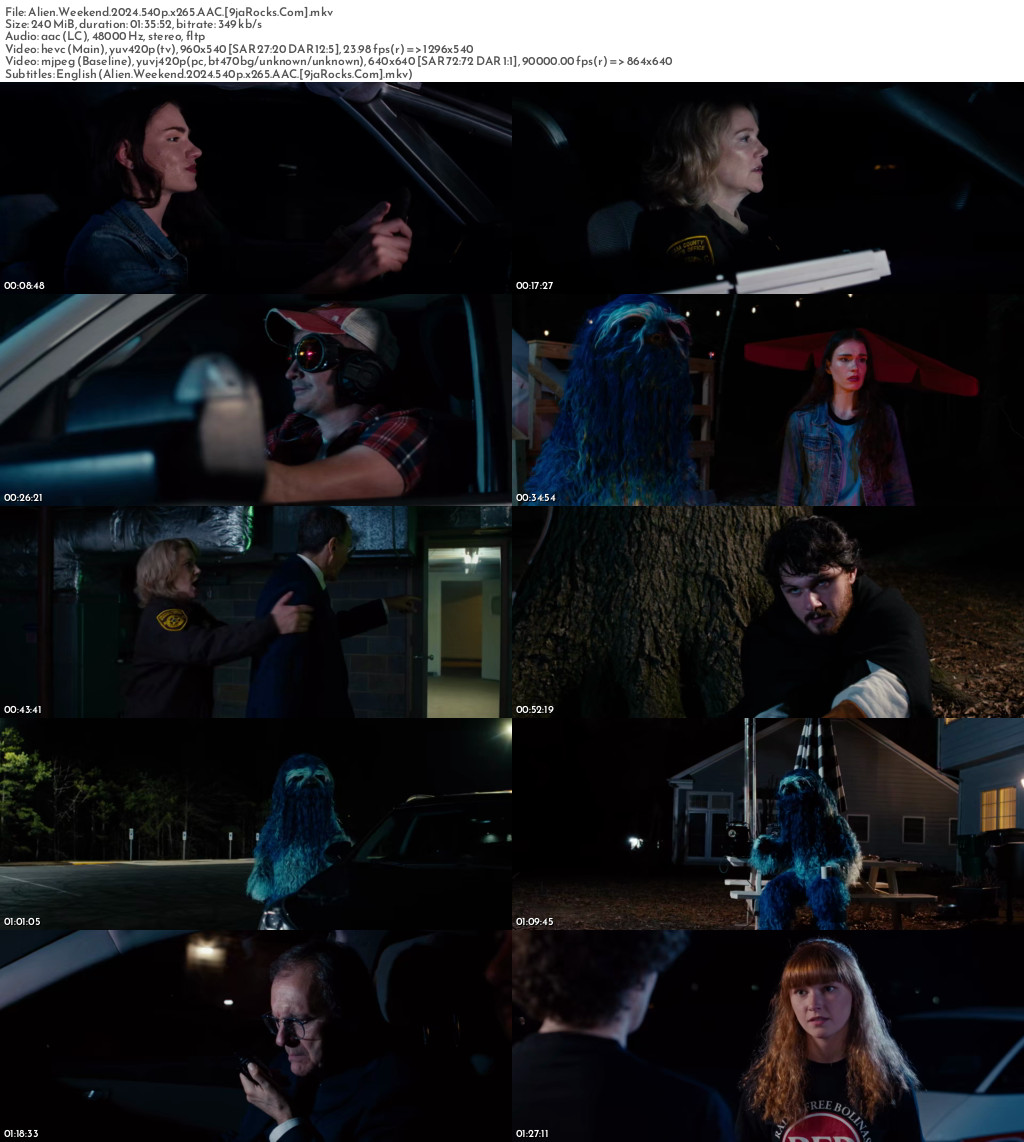
Task: Select the blue creature sitting outside the house
Action: (x=768, y=824)
